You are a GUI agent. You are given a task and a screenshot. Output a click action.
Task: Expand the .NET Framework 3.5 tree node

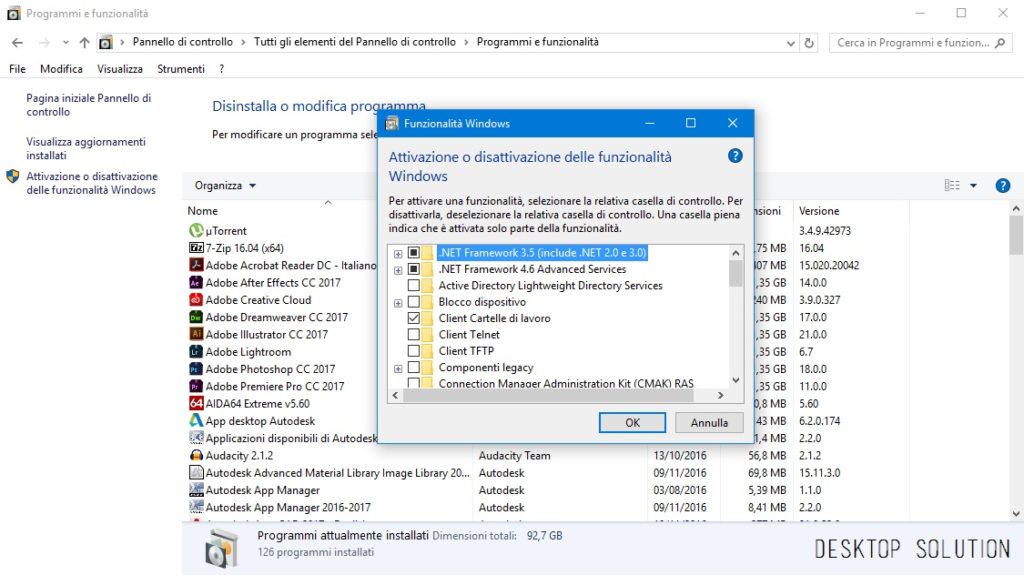(x=398, y=254)
